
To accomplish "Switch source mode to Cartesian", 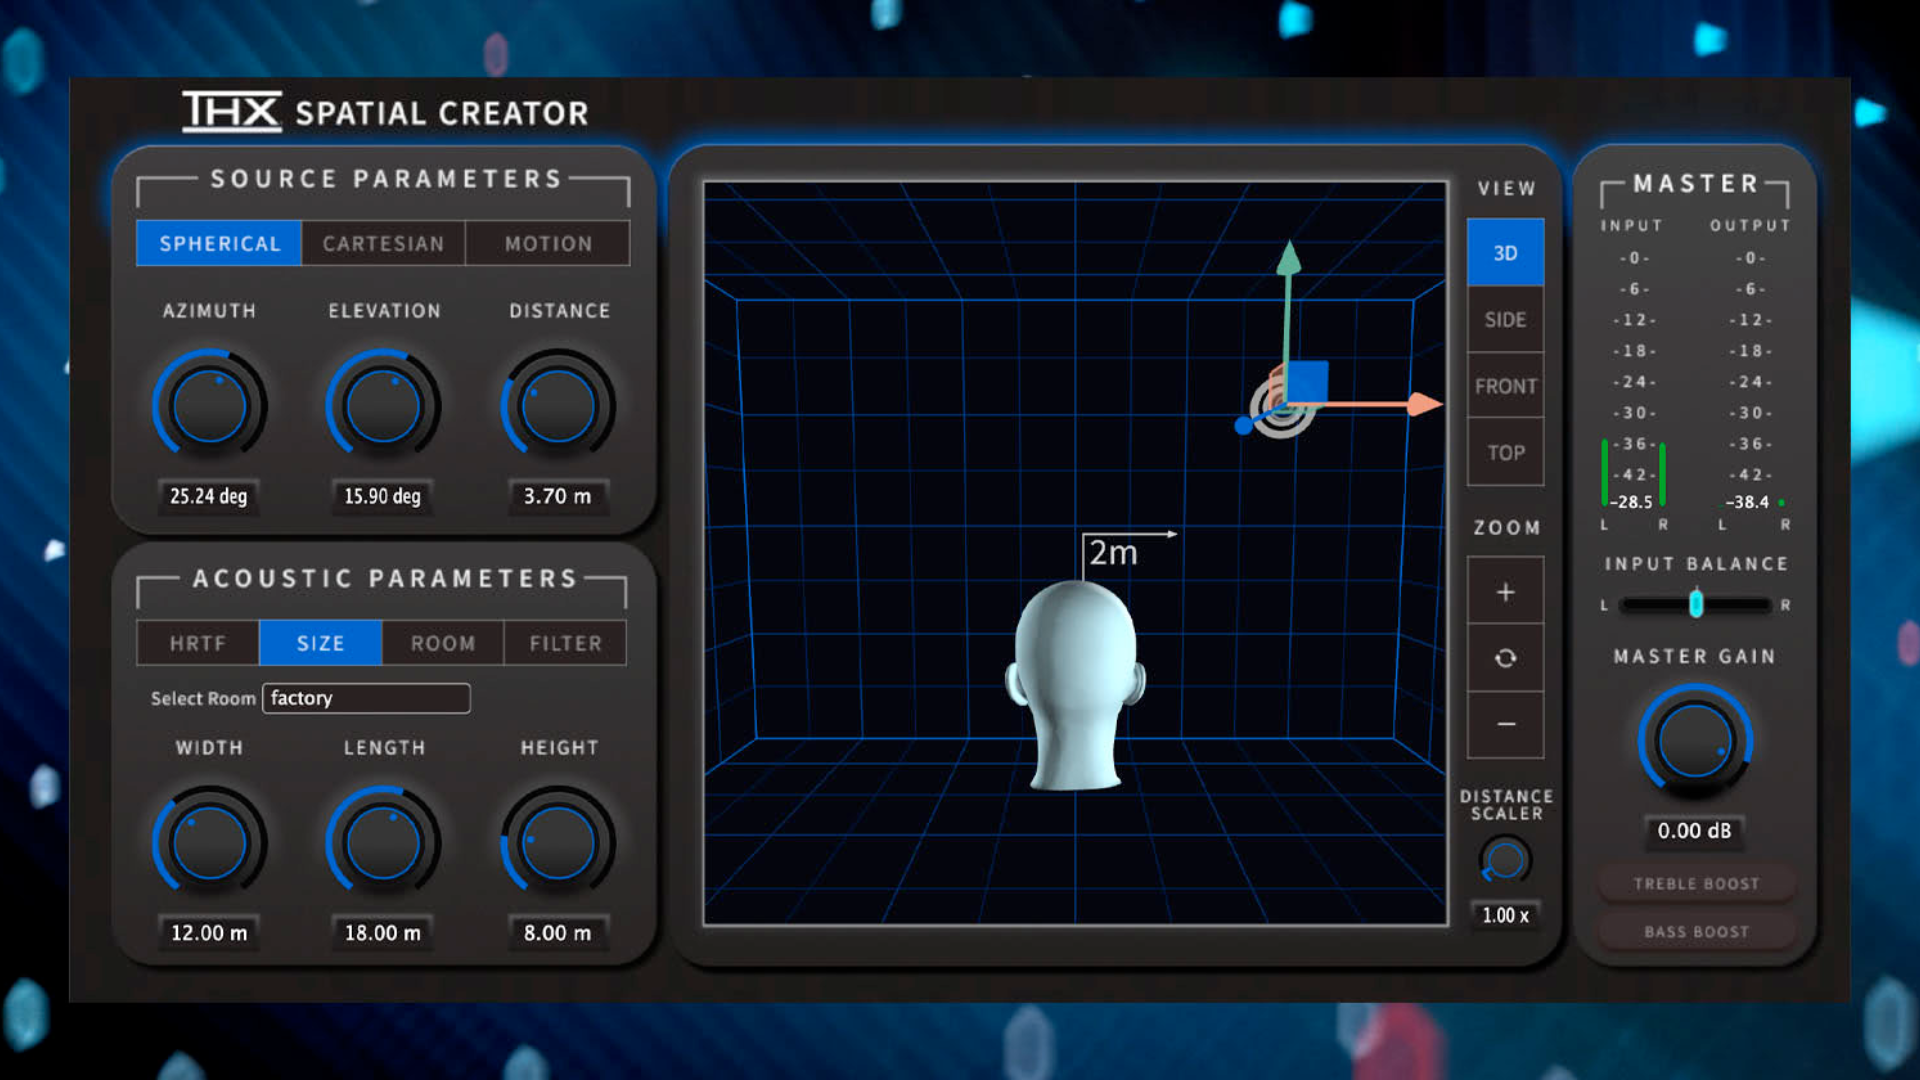I will tap(383, 243).
